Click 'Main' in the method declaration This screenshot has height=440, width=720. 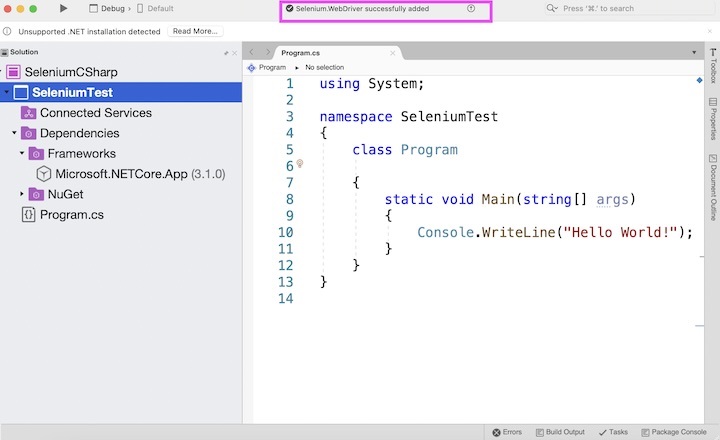498,199
